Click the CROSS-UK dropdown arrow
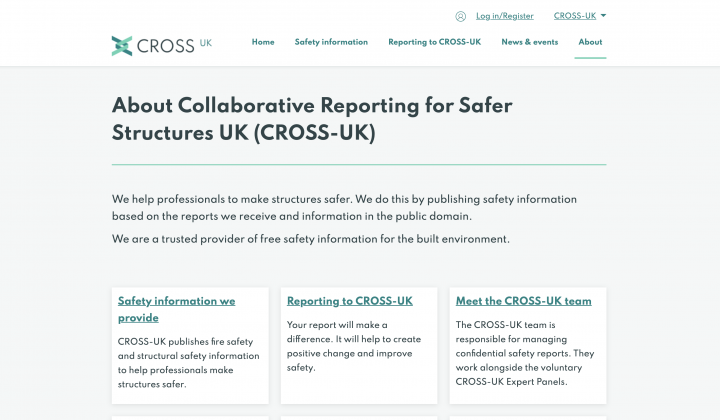 coord(603,16)
